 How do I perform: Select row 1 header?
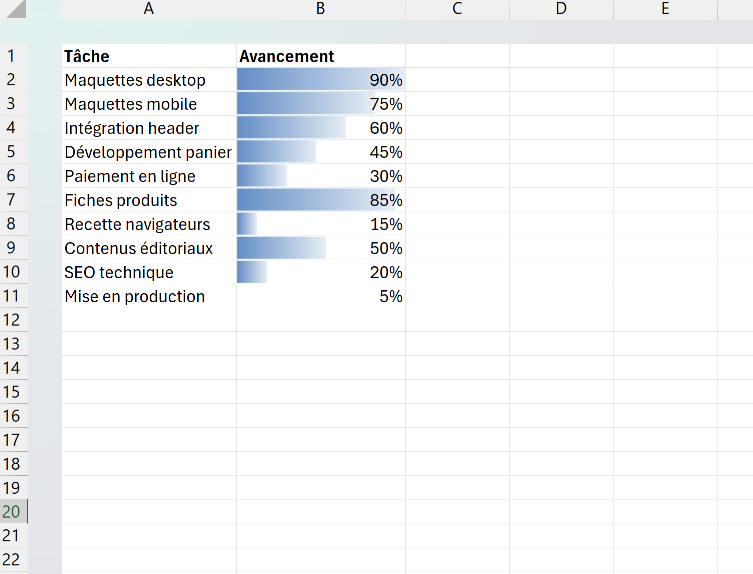pos(13,56)
